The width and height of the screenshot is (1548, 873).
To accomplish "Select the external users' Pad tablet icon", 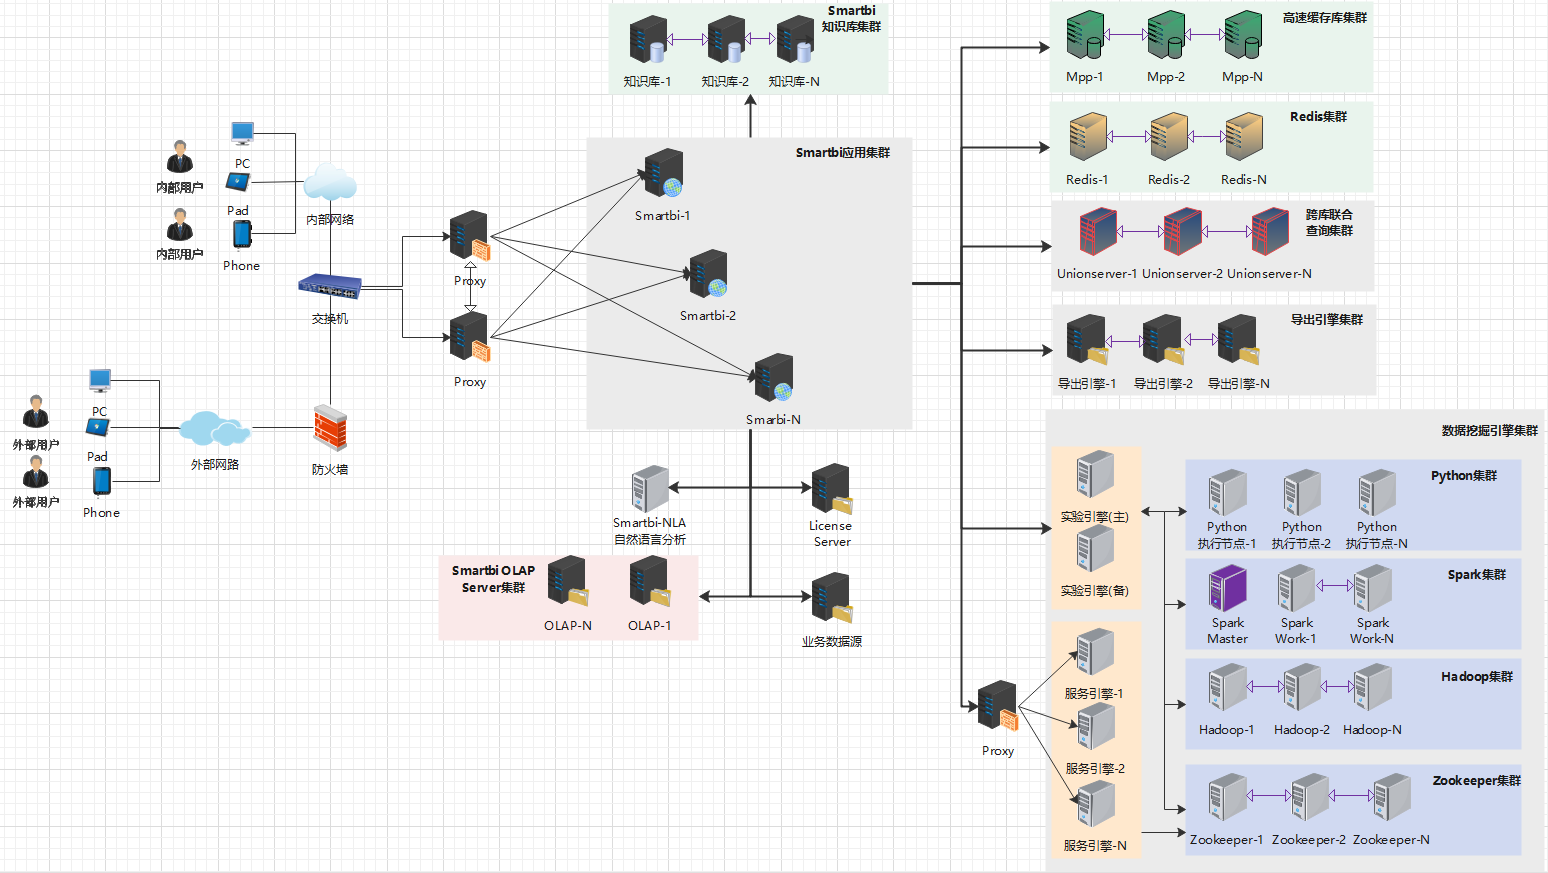I will (97, 428).
